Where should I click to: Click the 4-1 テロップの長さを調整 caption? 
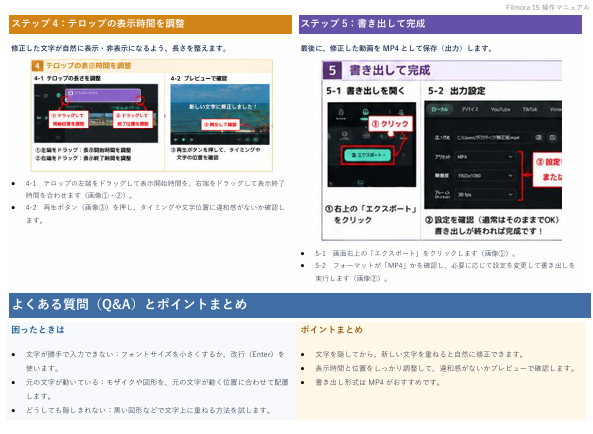pos(67,78)
